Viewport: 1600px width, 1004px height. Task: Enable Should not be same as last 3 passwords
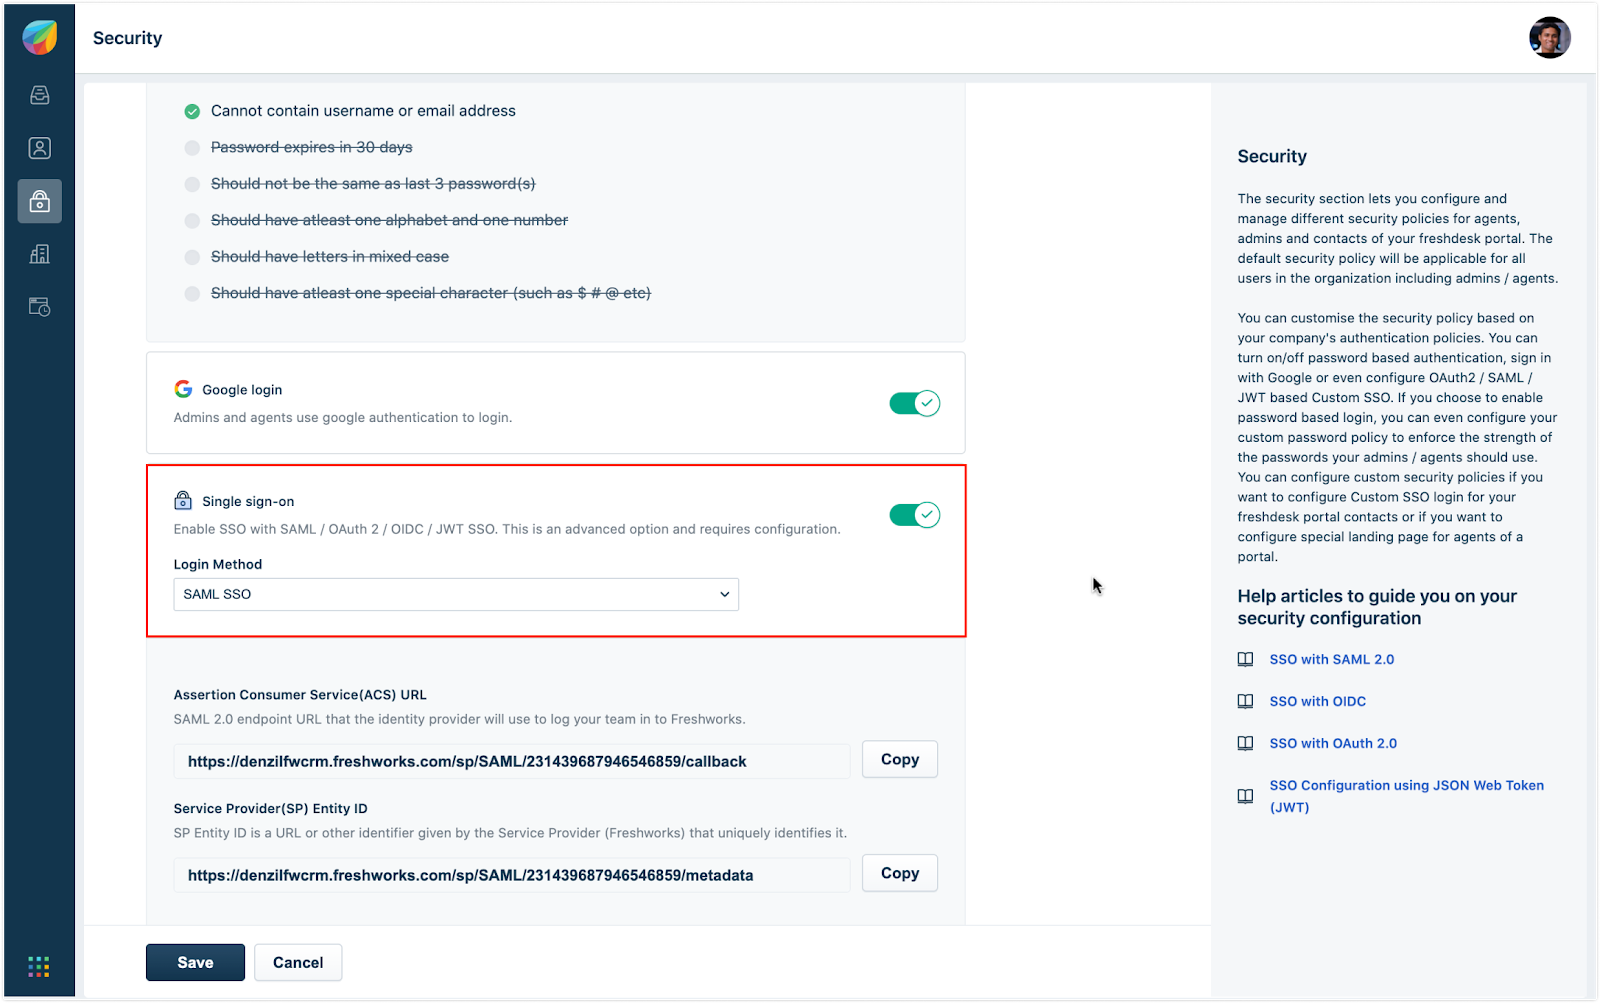(192, 184)
